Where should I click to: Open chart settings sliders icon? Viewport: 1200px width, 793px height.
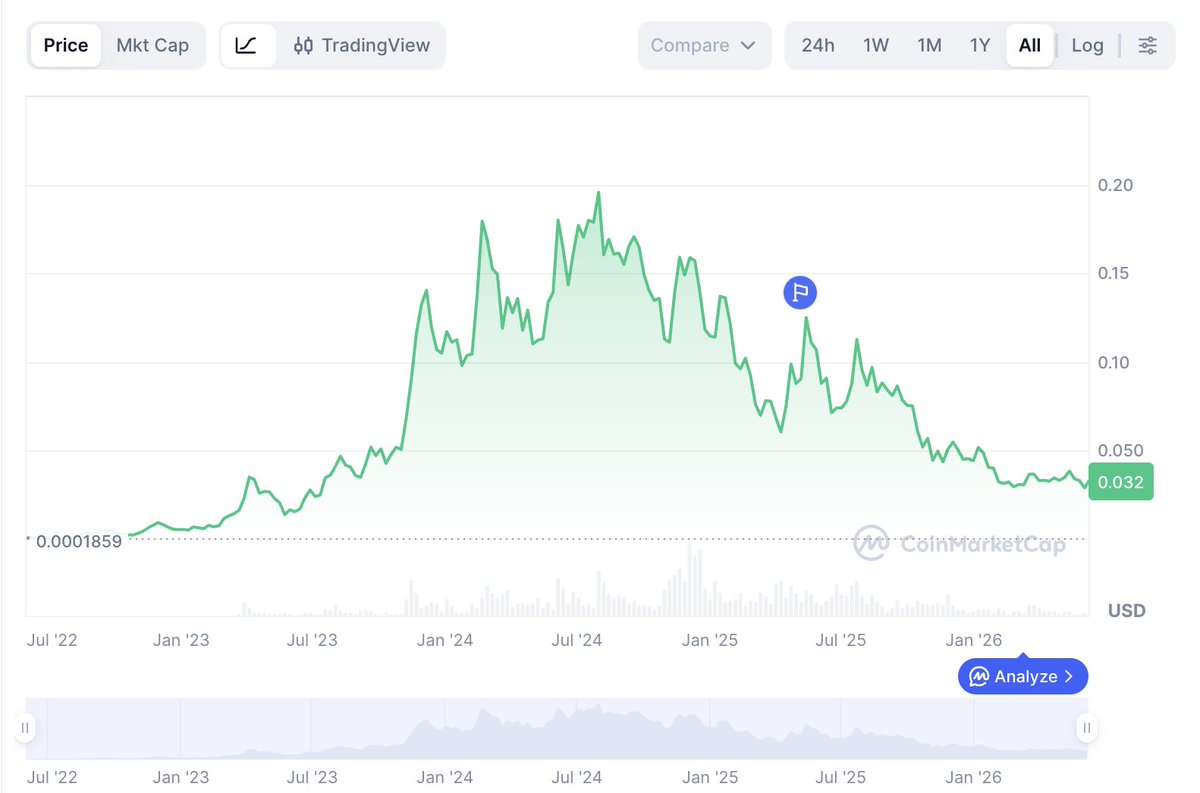(x=1148, y=45)
